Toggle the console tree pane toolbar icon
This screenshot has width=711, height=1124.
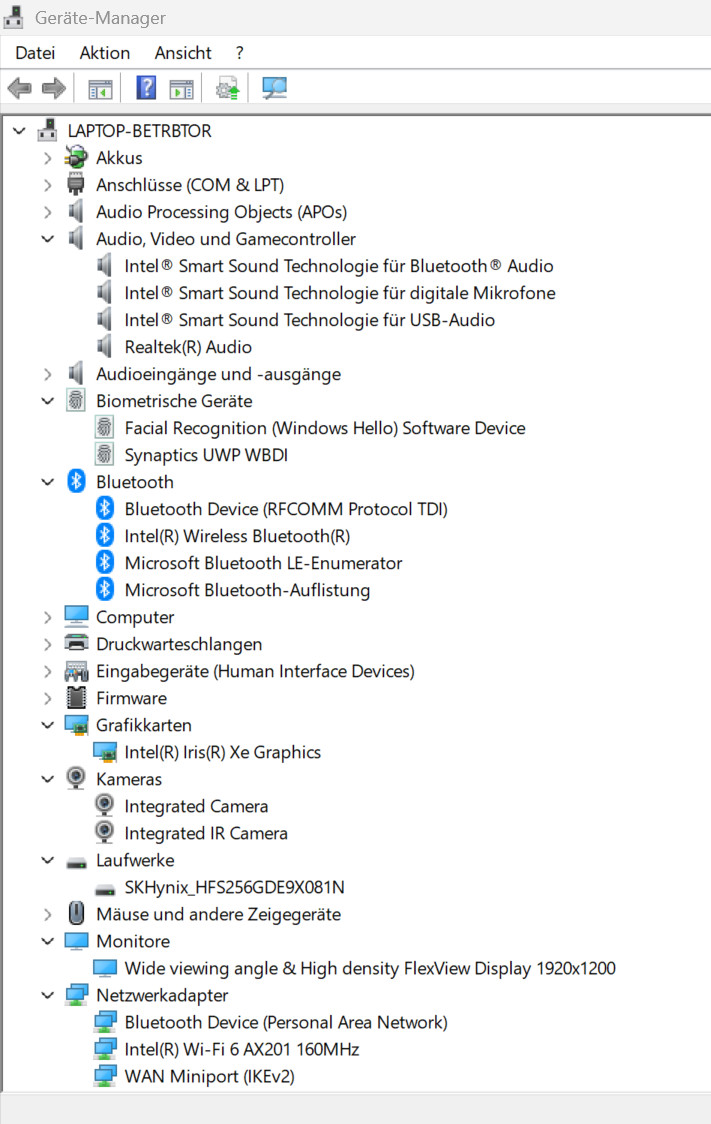[100, 89]
